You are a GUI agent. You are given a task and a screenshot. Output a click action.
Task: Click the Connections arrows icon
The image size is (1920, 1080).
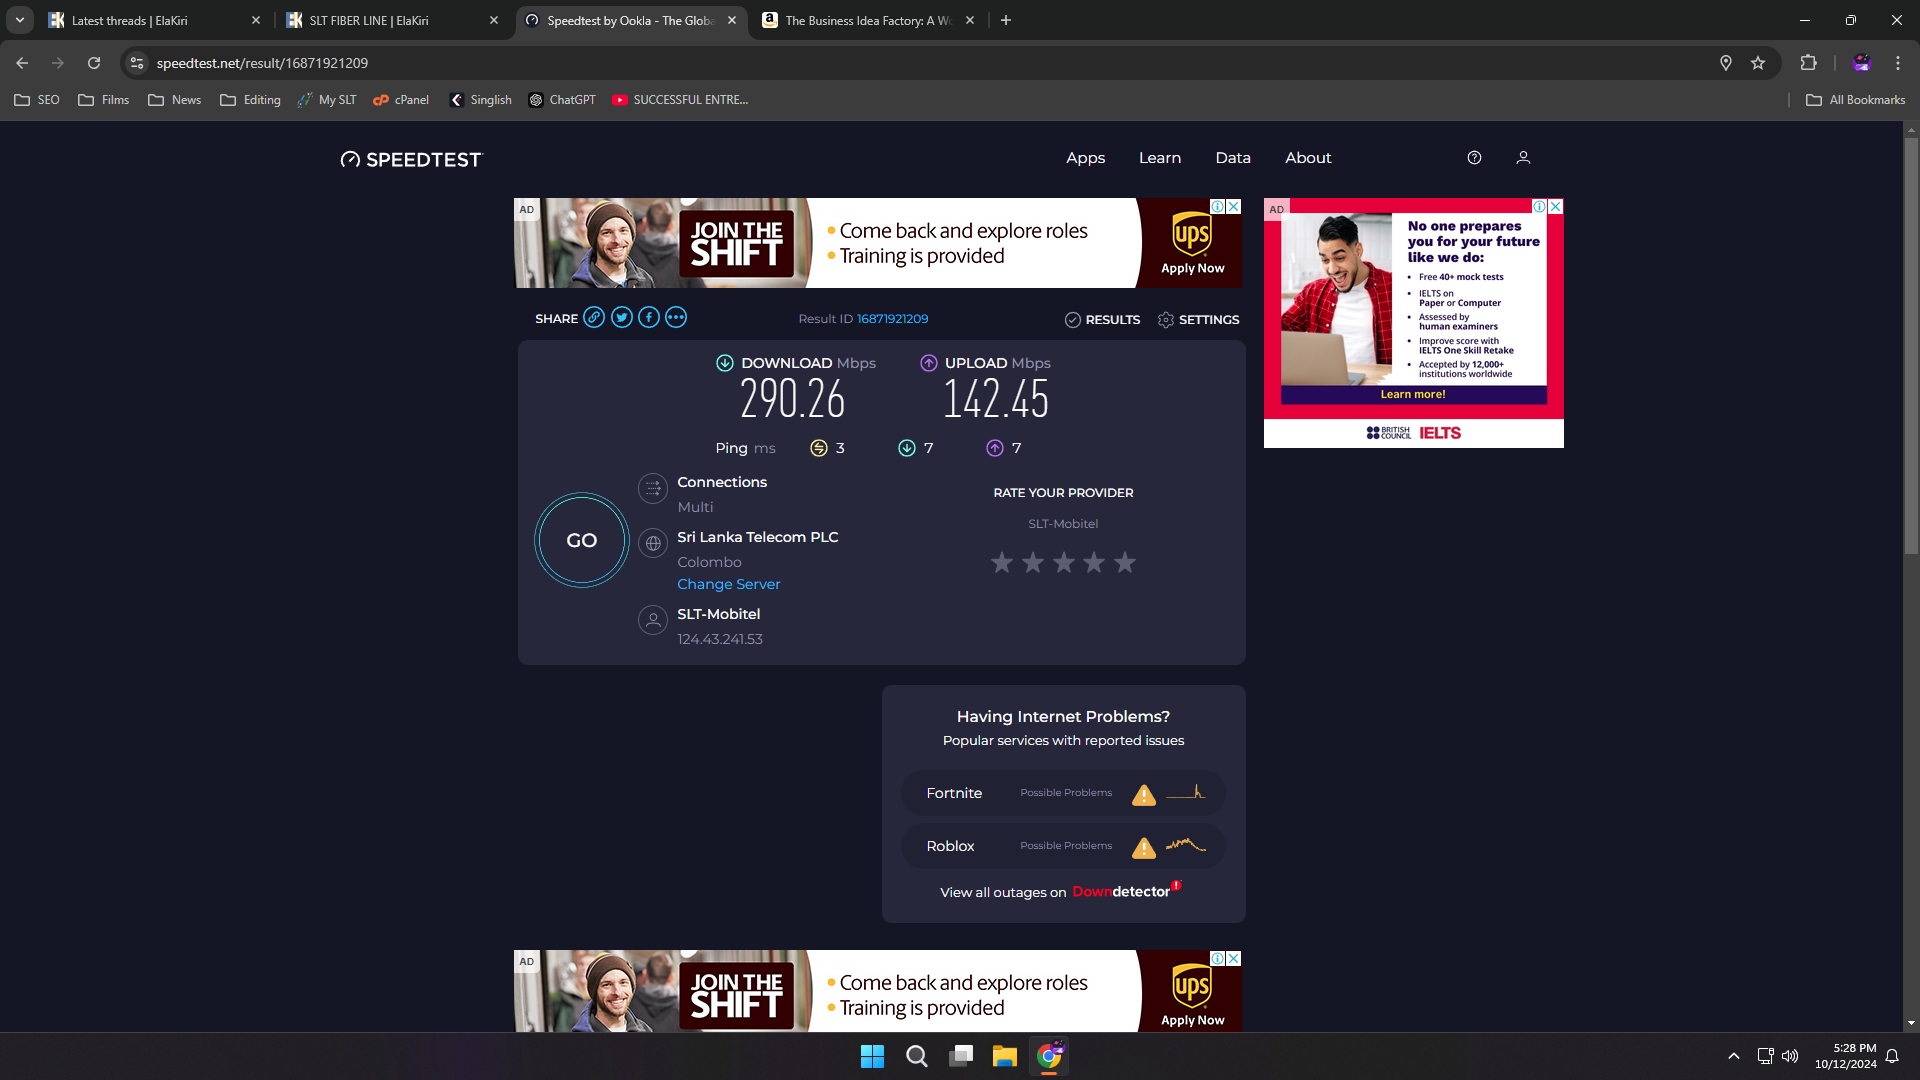653,488
